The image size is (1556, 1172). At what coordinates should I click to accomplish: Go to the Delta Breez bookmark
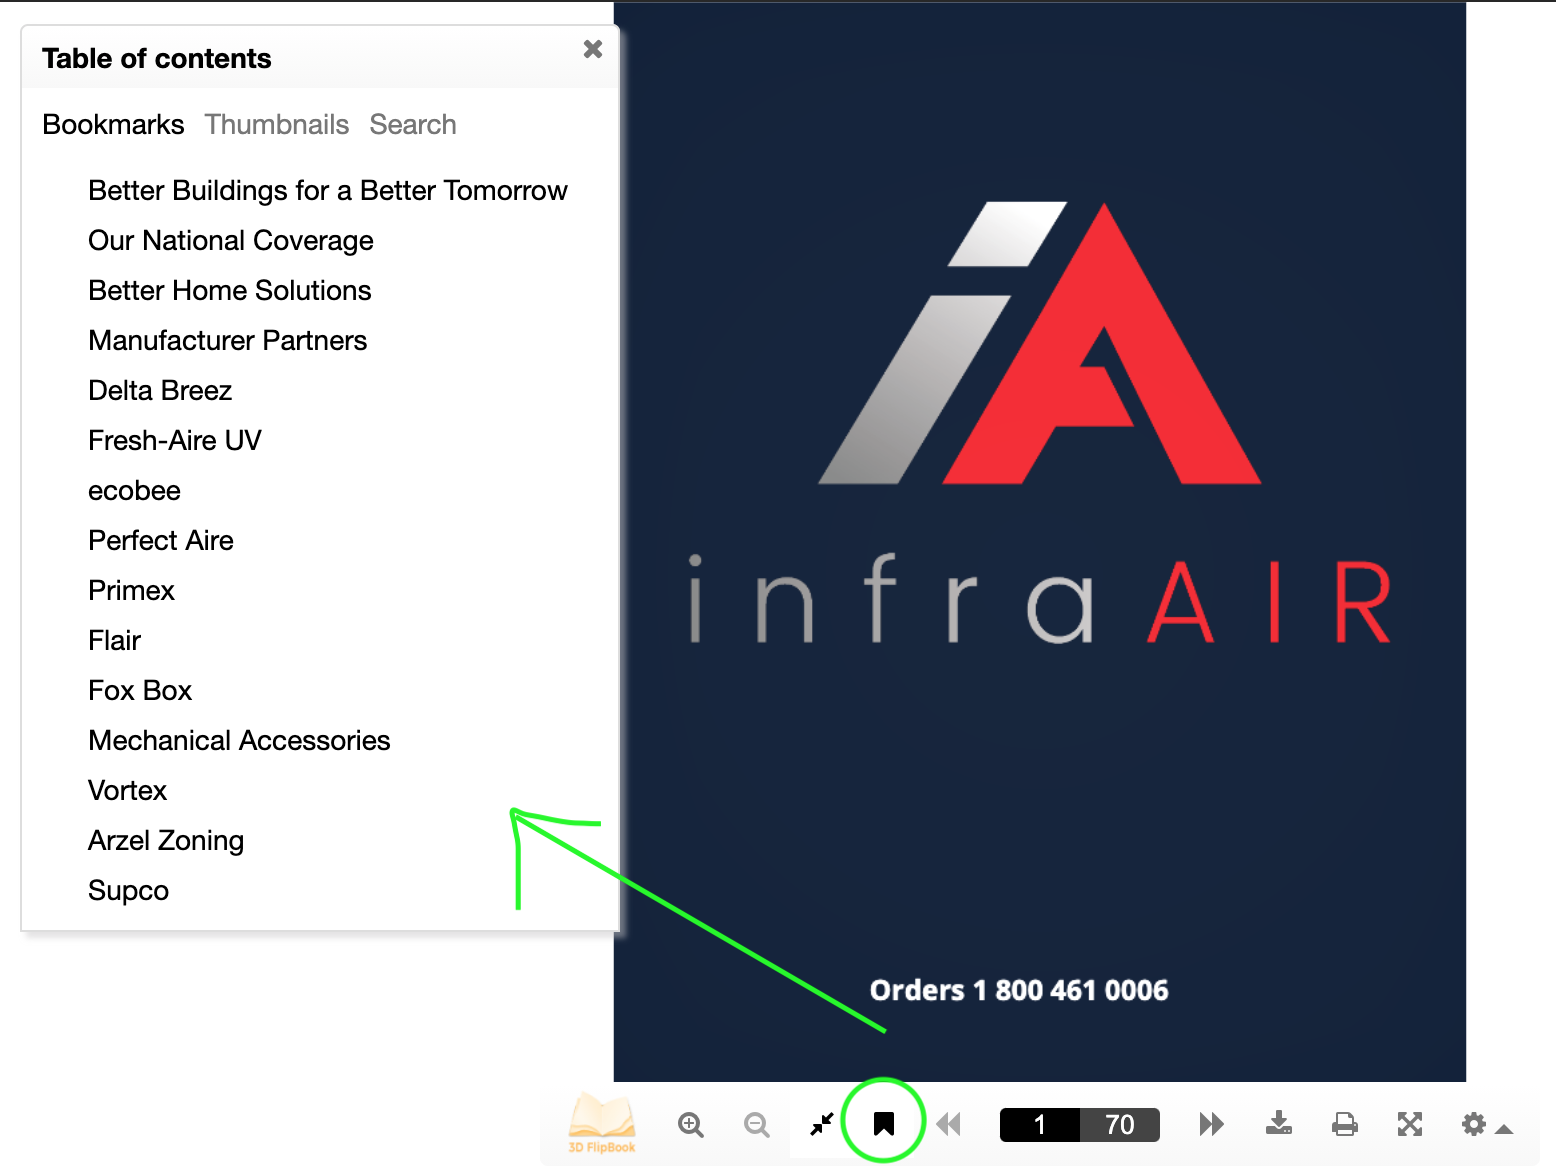(x=160, y=391)
